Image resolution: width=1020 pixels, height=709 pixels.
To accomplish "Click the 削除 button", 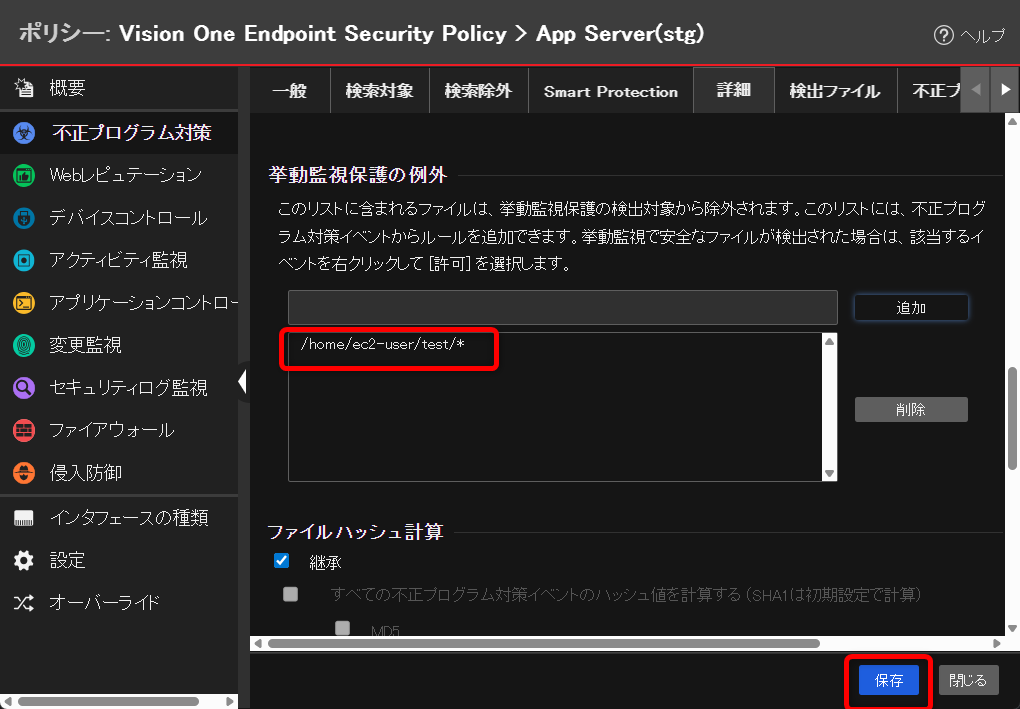I will [911, 410].
